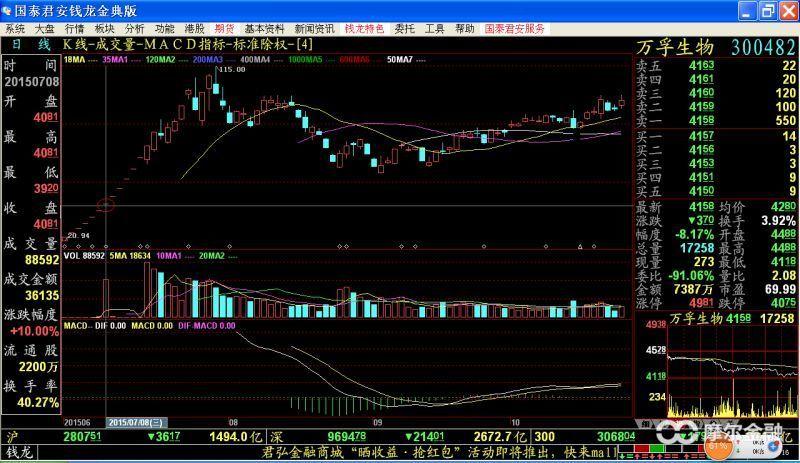This screenshot has height=463, width=800.
Task: Click the 万孚生物 stock name header
Action: click(x=674, y=47)
